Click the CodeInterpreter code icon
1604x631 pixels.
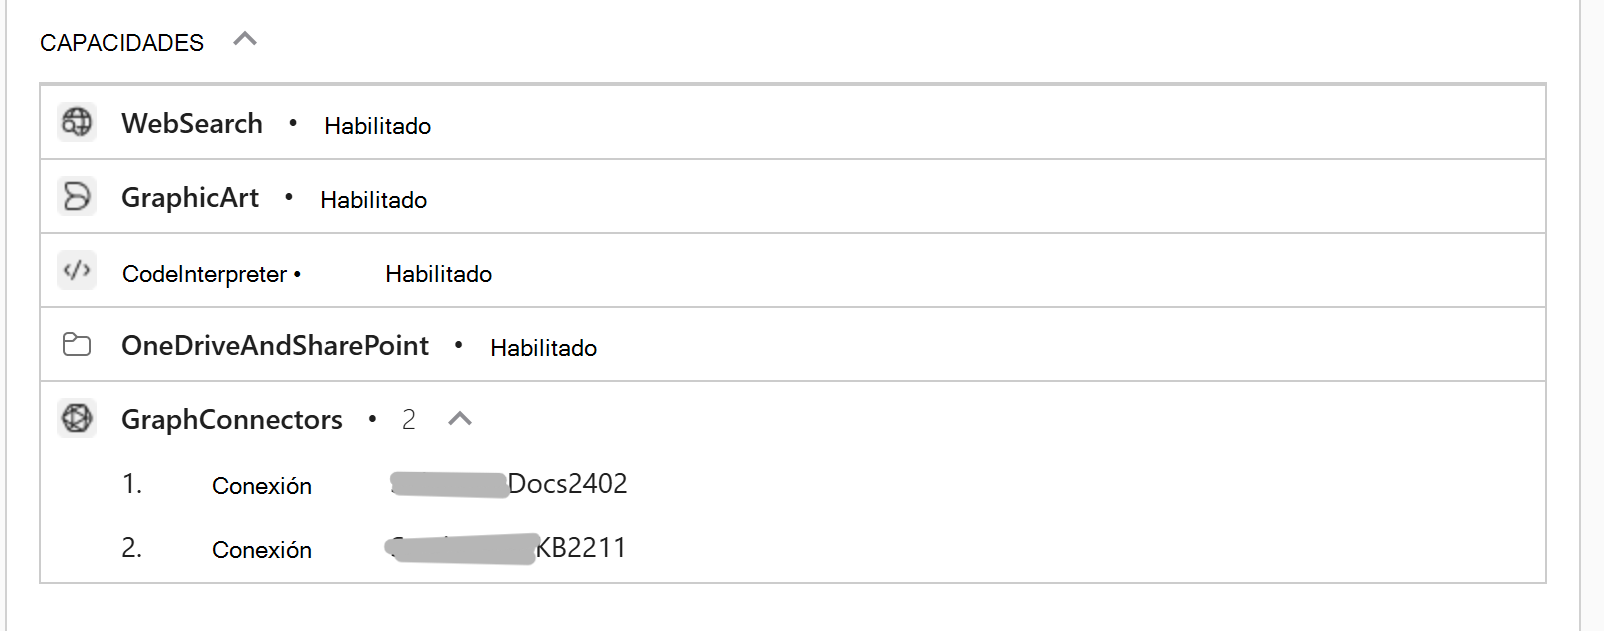pos(77,270)
